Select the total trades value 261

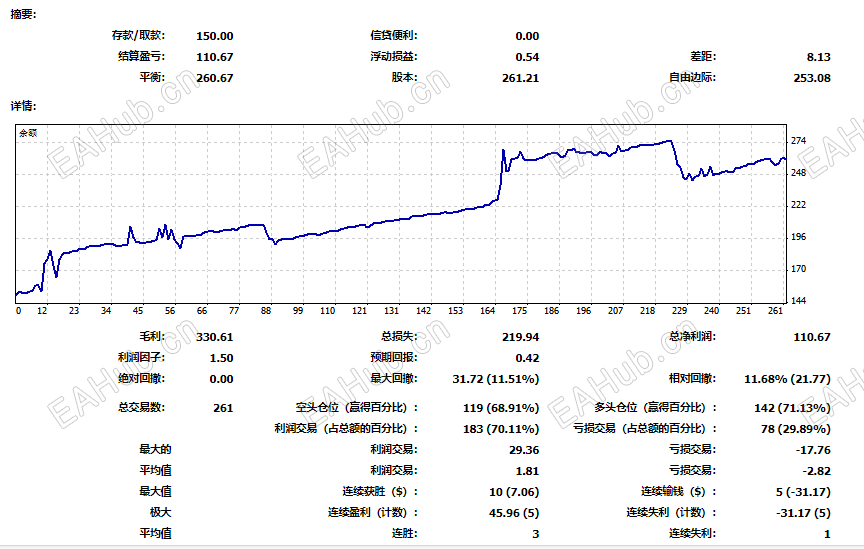click(x=223, y=408)
